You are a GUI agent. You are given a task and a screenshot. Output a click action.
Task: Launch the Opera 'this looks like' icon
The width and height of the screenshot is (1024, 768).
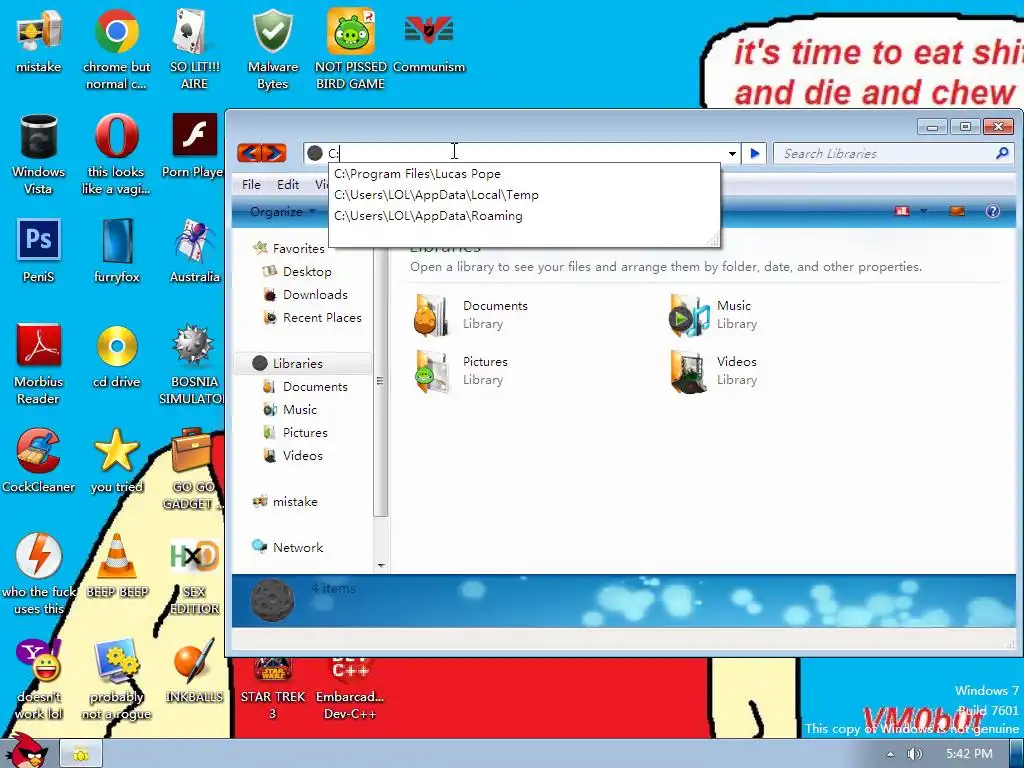116,155
